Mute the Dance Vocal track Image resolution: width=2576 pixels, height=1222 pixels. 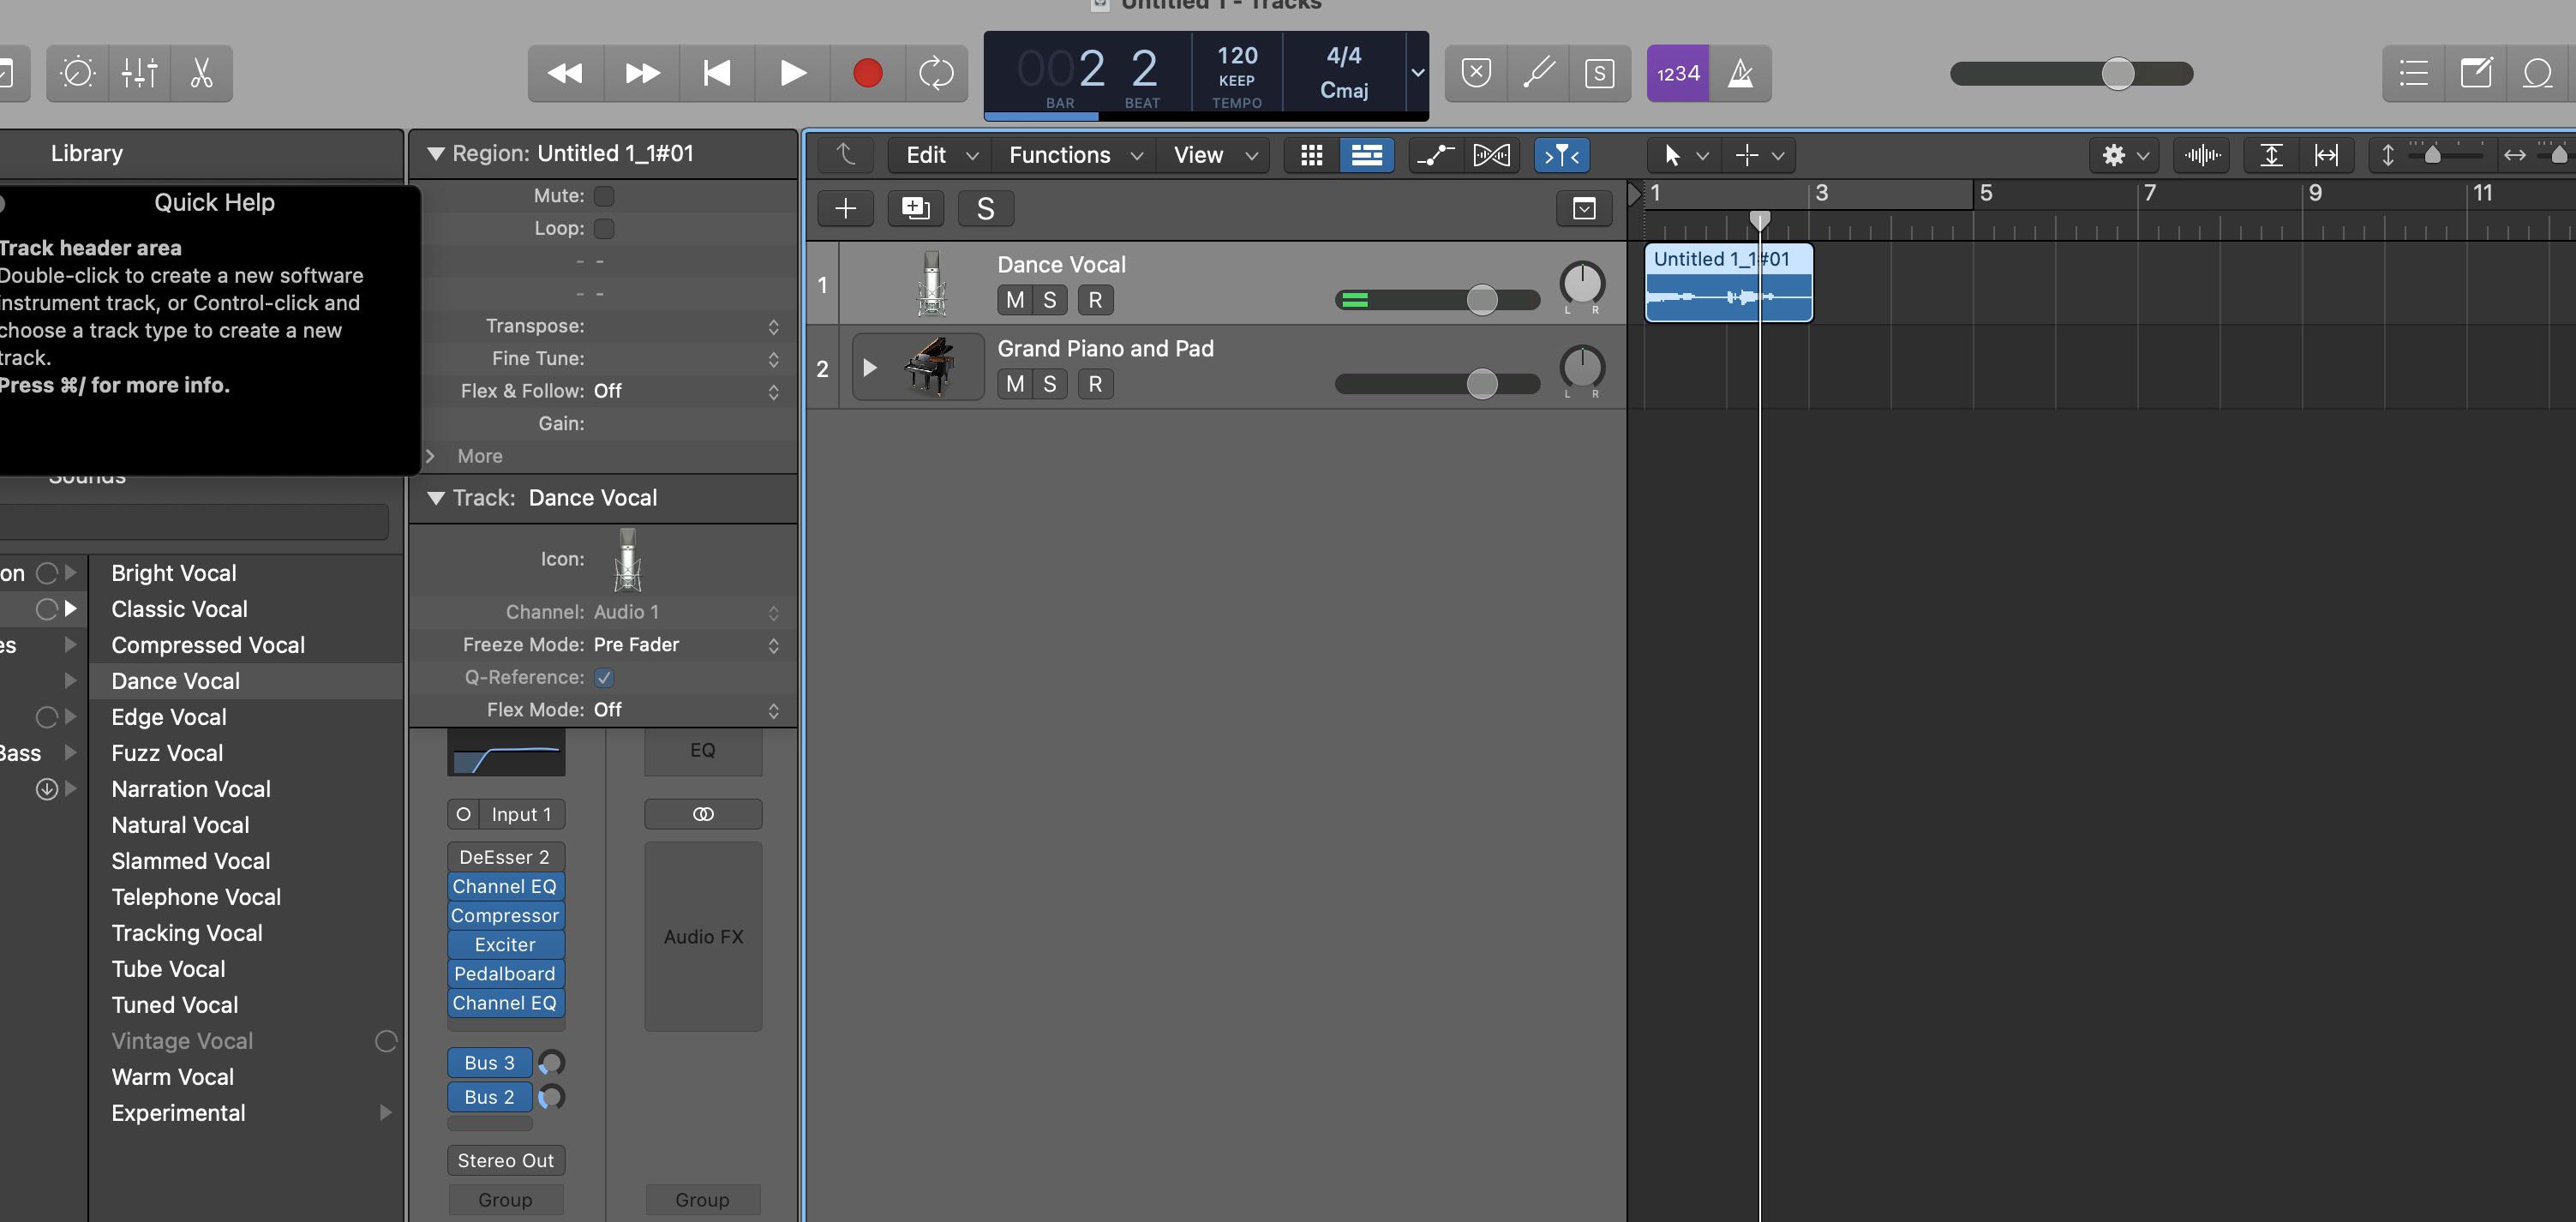click(x=1013, y=299)
